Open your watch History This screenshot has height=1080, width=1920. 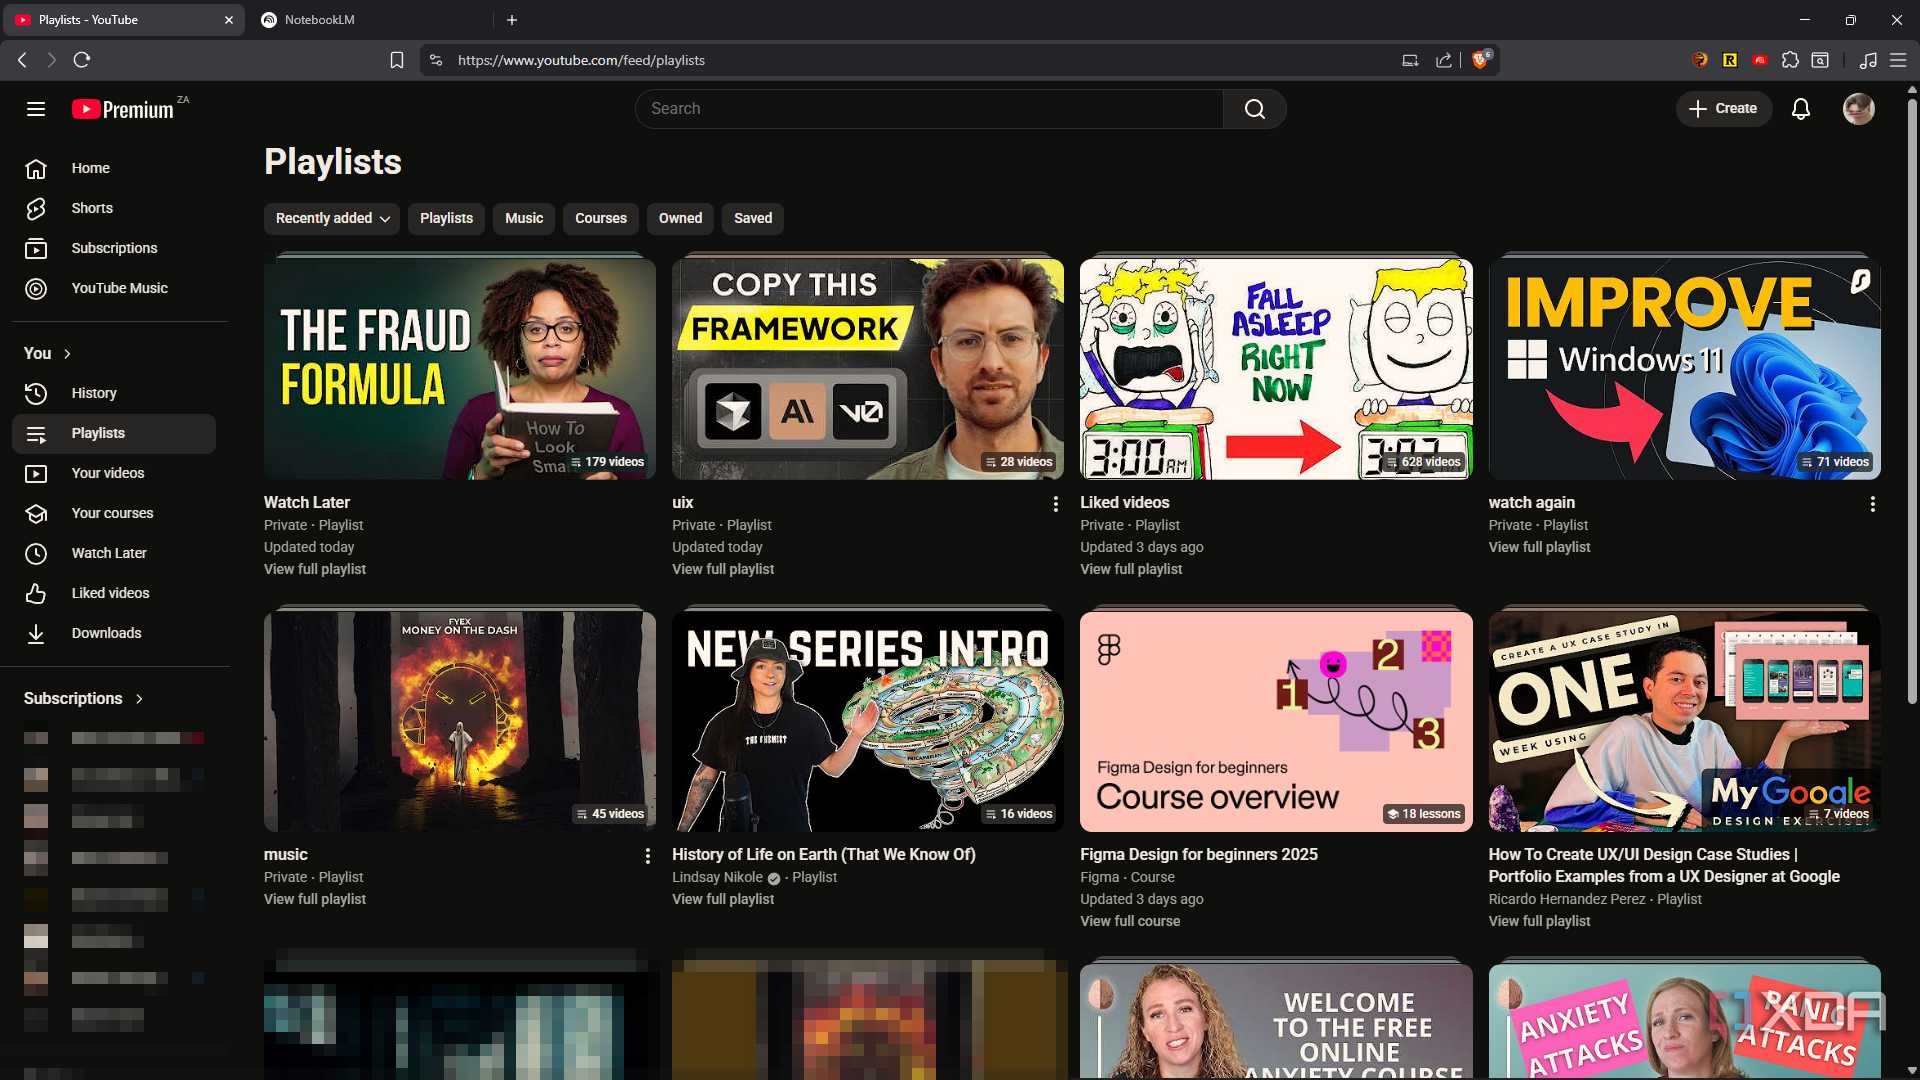(x=93, y=393)
